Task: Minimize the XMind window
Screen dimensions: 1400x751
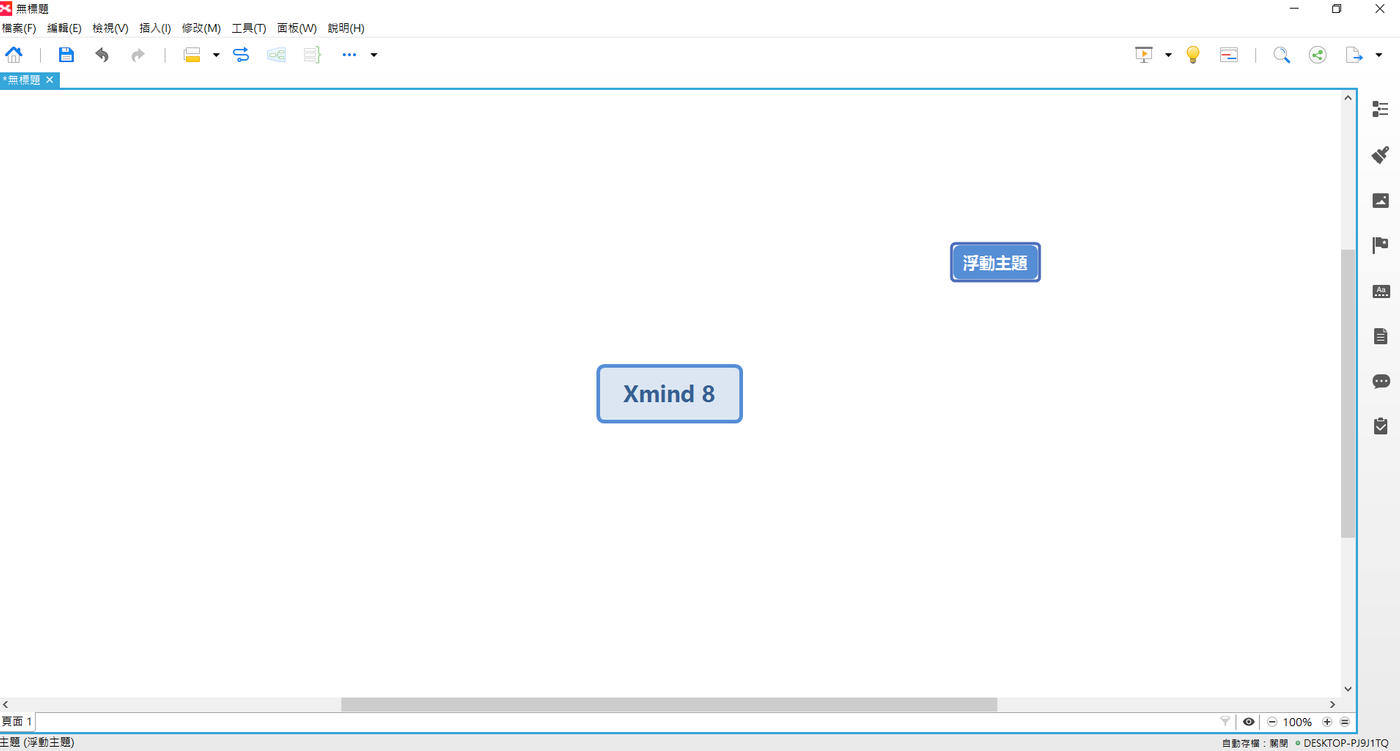Action: tap(1294, 9)
